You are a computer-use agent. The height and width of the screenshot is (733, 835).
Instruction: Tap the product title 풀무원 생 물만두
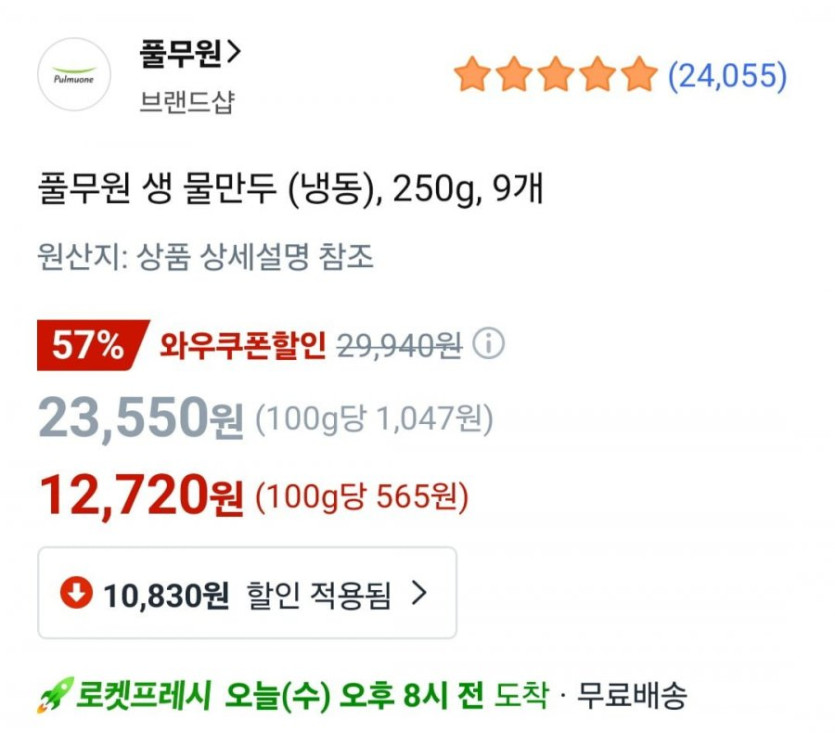coord(290,187)
